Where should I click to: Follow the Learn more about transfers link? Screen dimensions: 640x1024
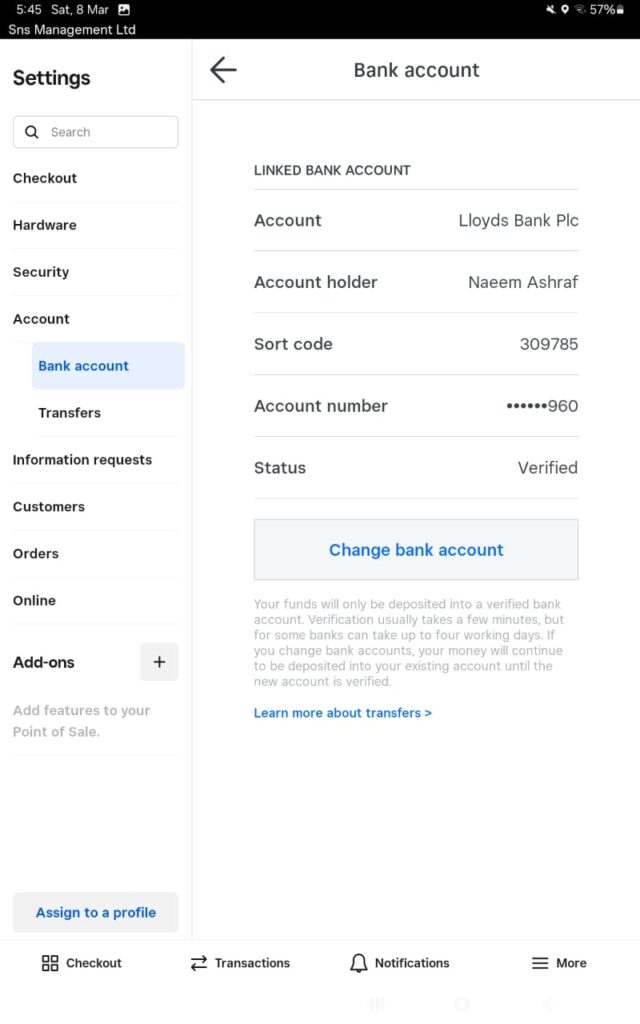(x=343, y=713)
